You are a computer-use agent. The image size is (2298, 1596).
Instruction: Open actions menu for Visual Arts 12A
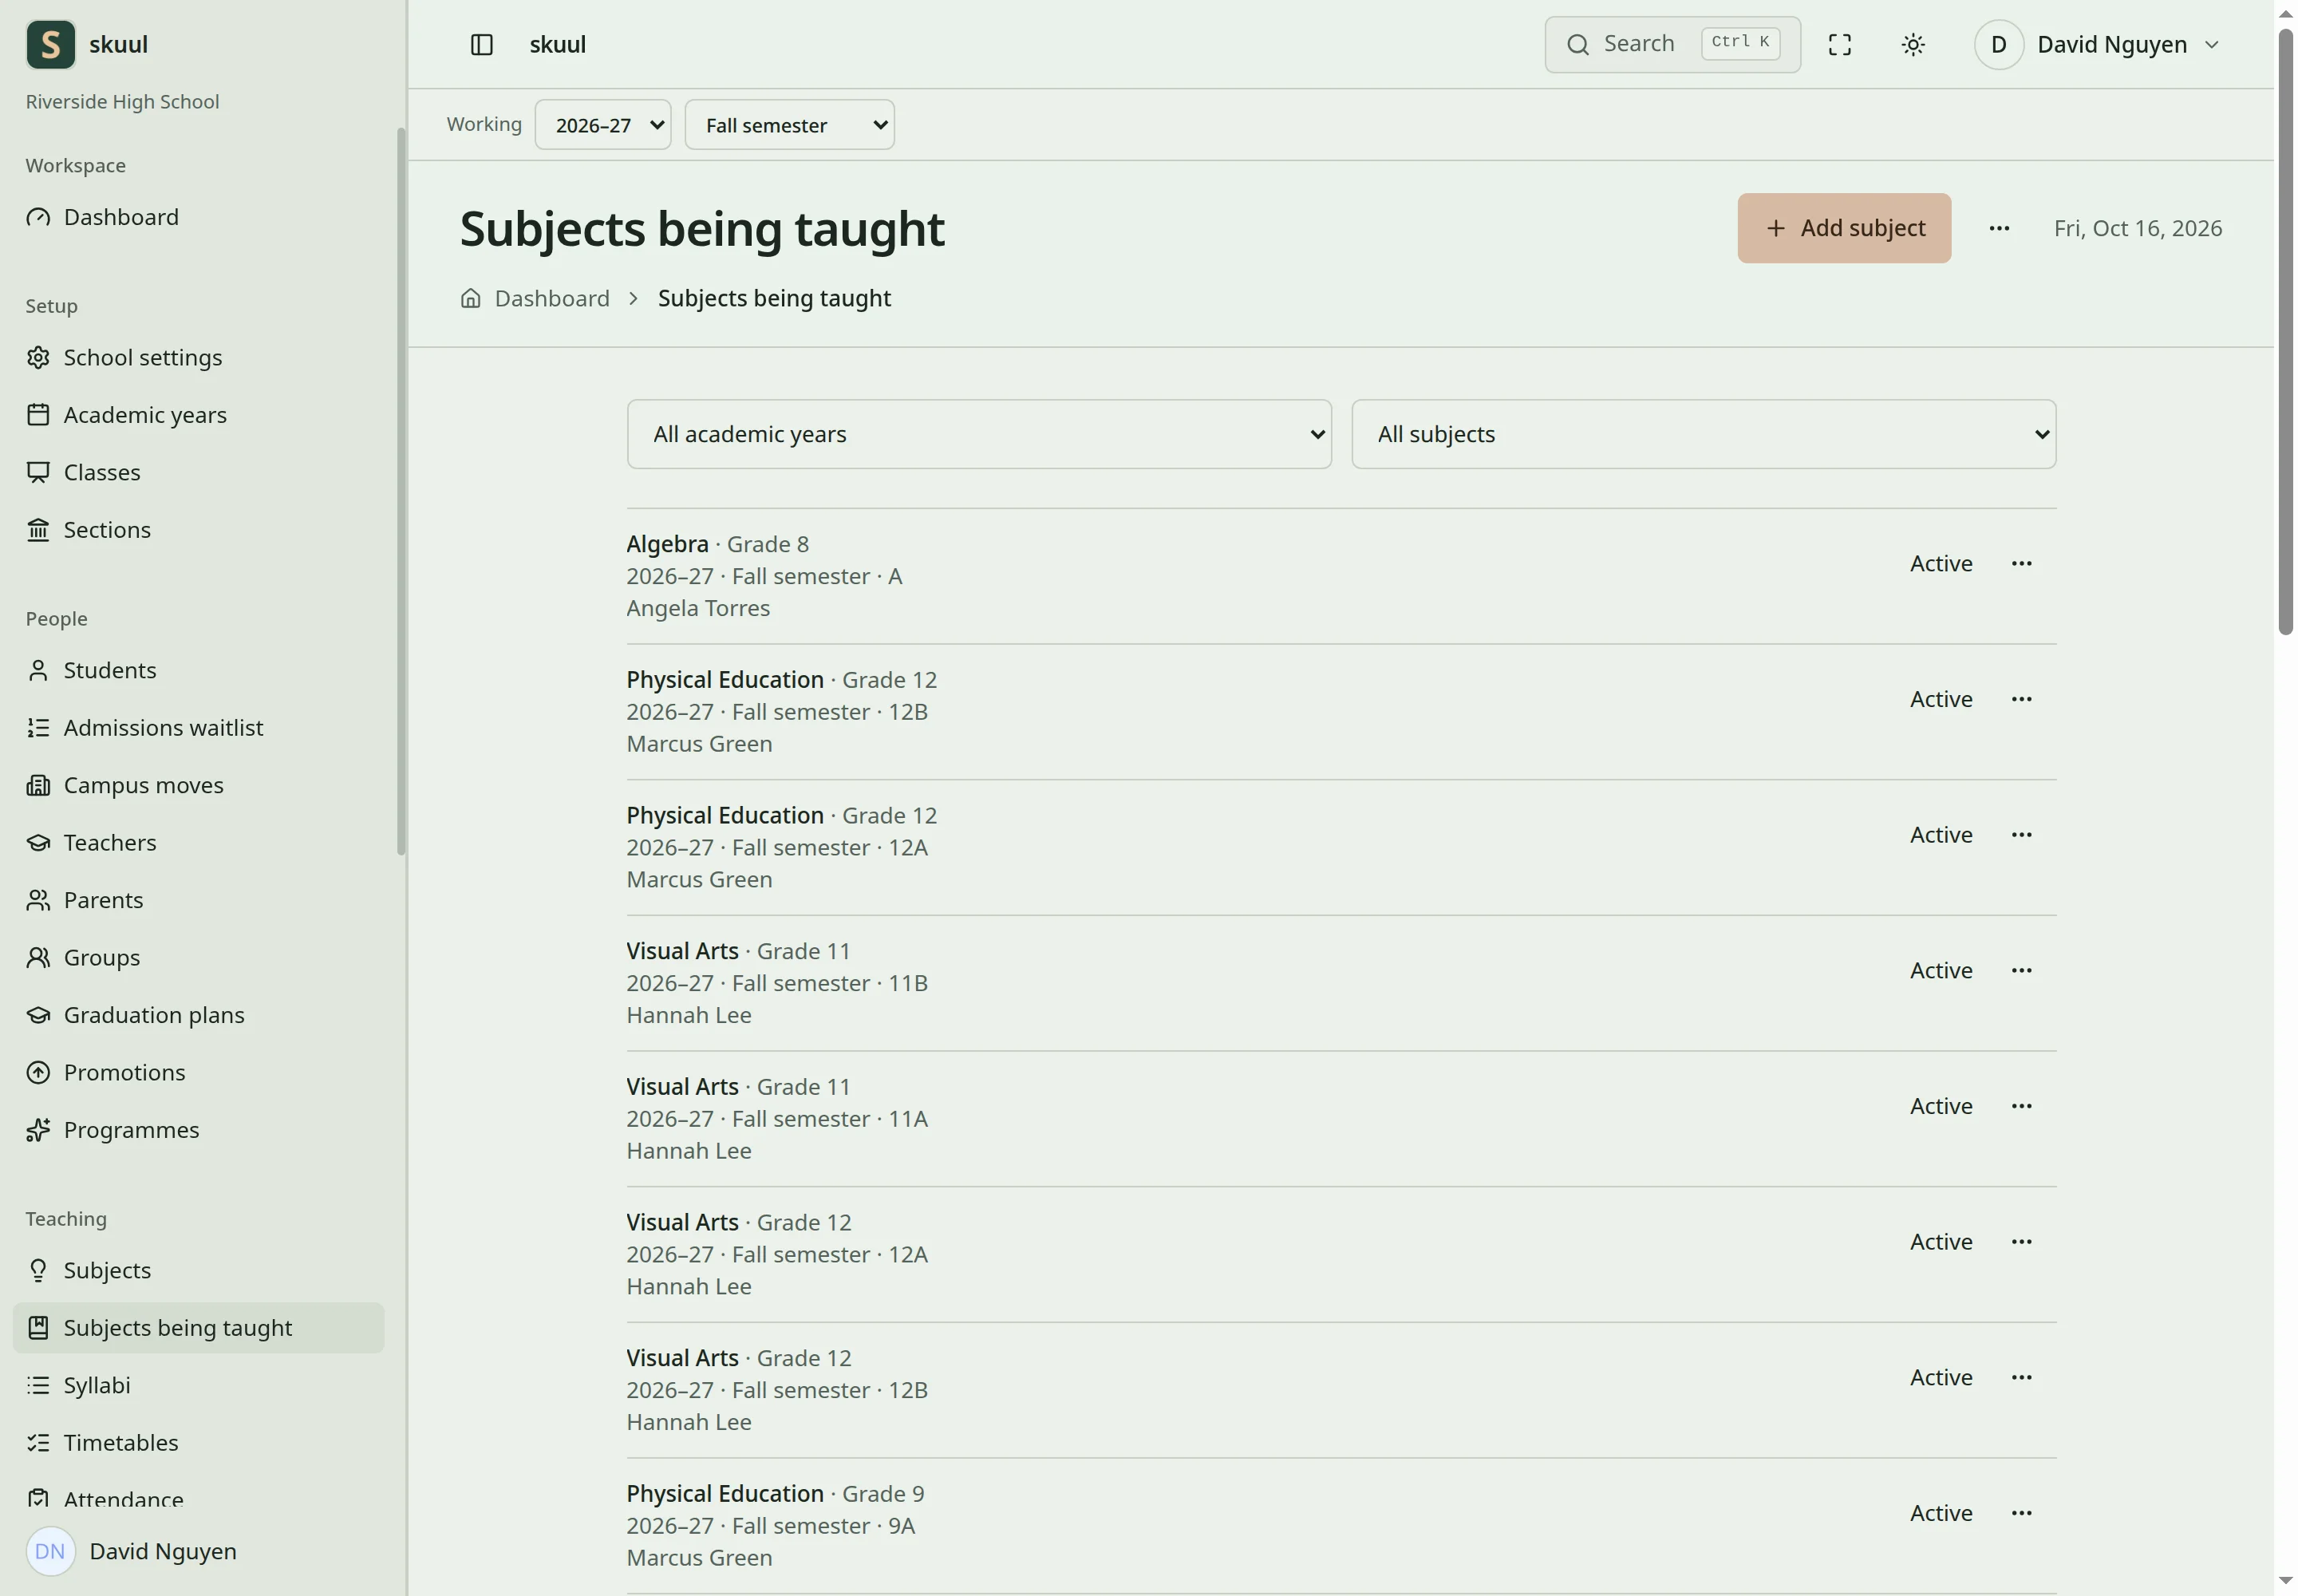point(2021,1241)
